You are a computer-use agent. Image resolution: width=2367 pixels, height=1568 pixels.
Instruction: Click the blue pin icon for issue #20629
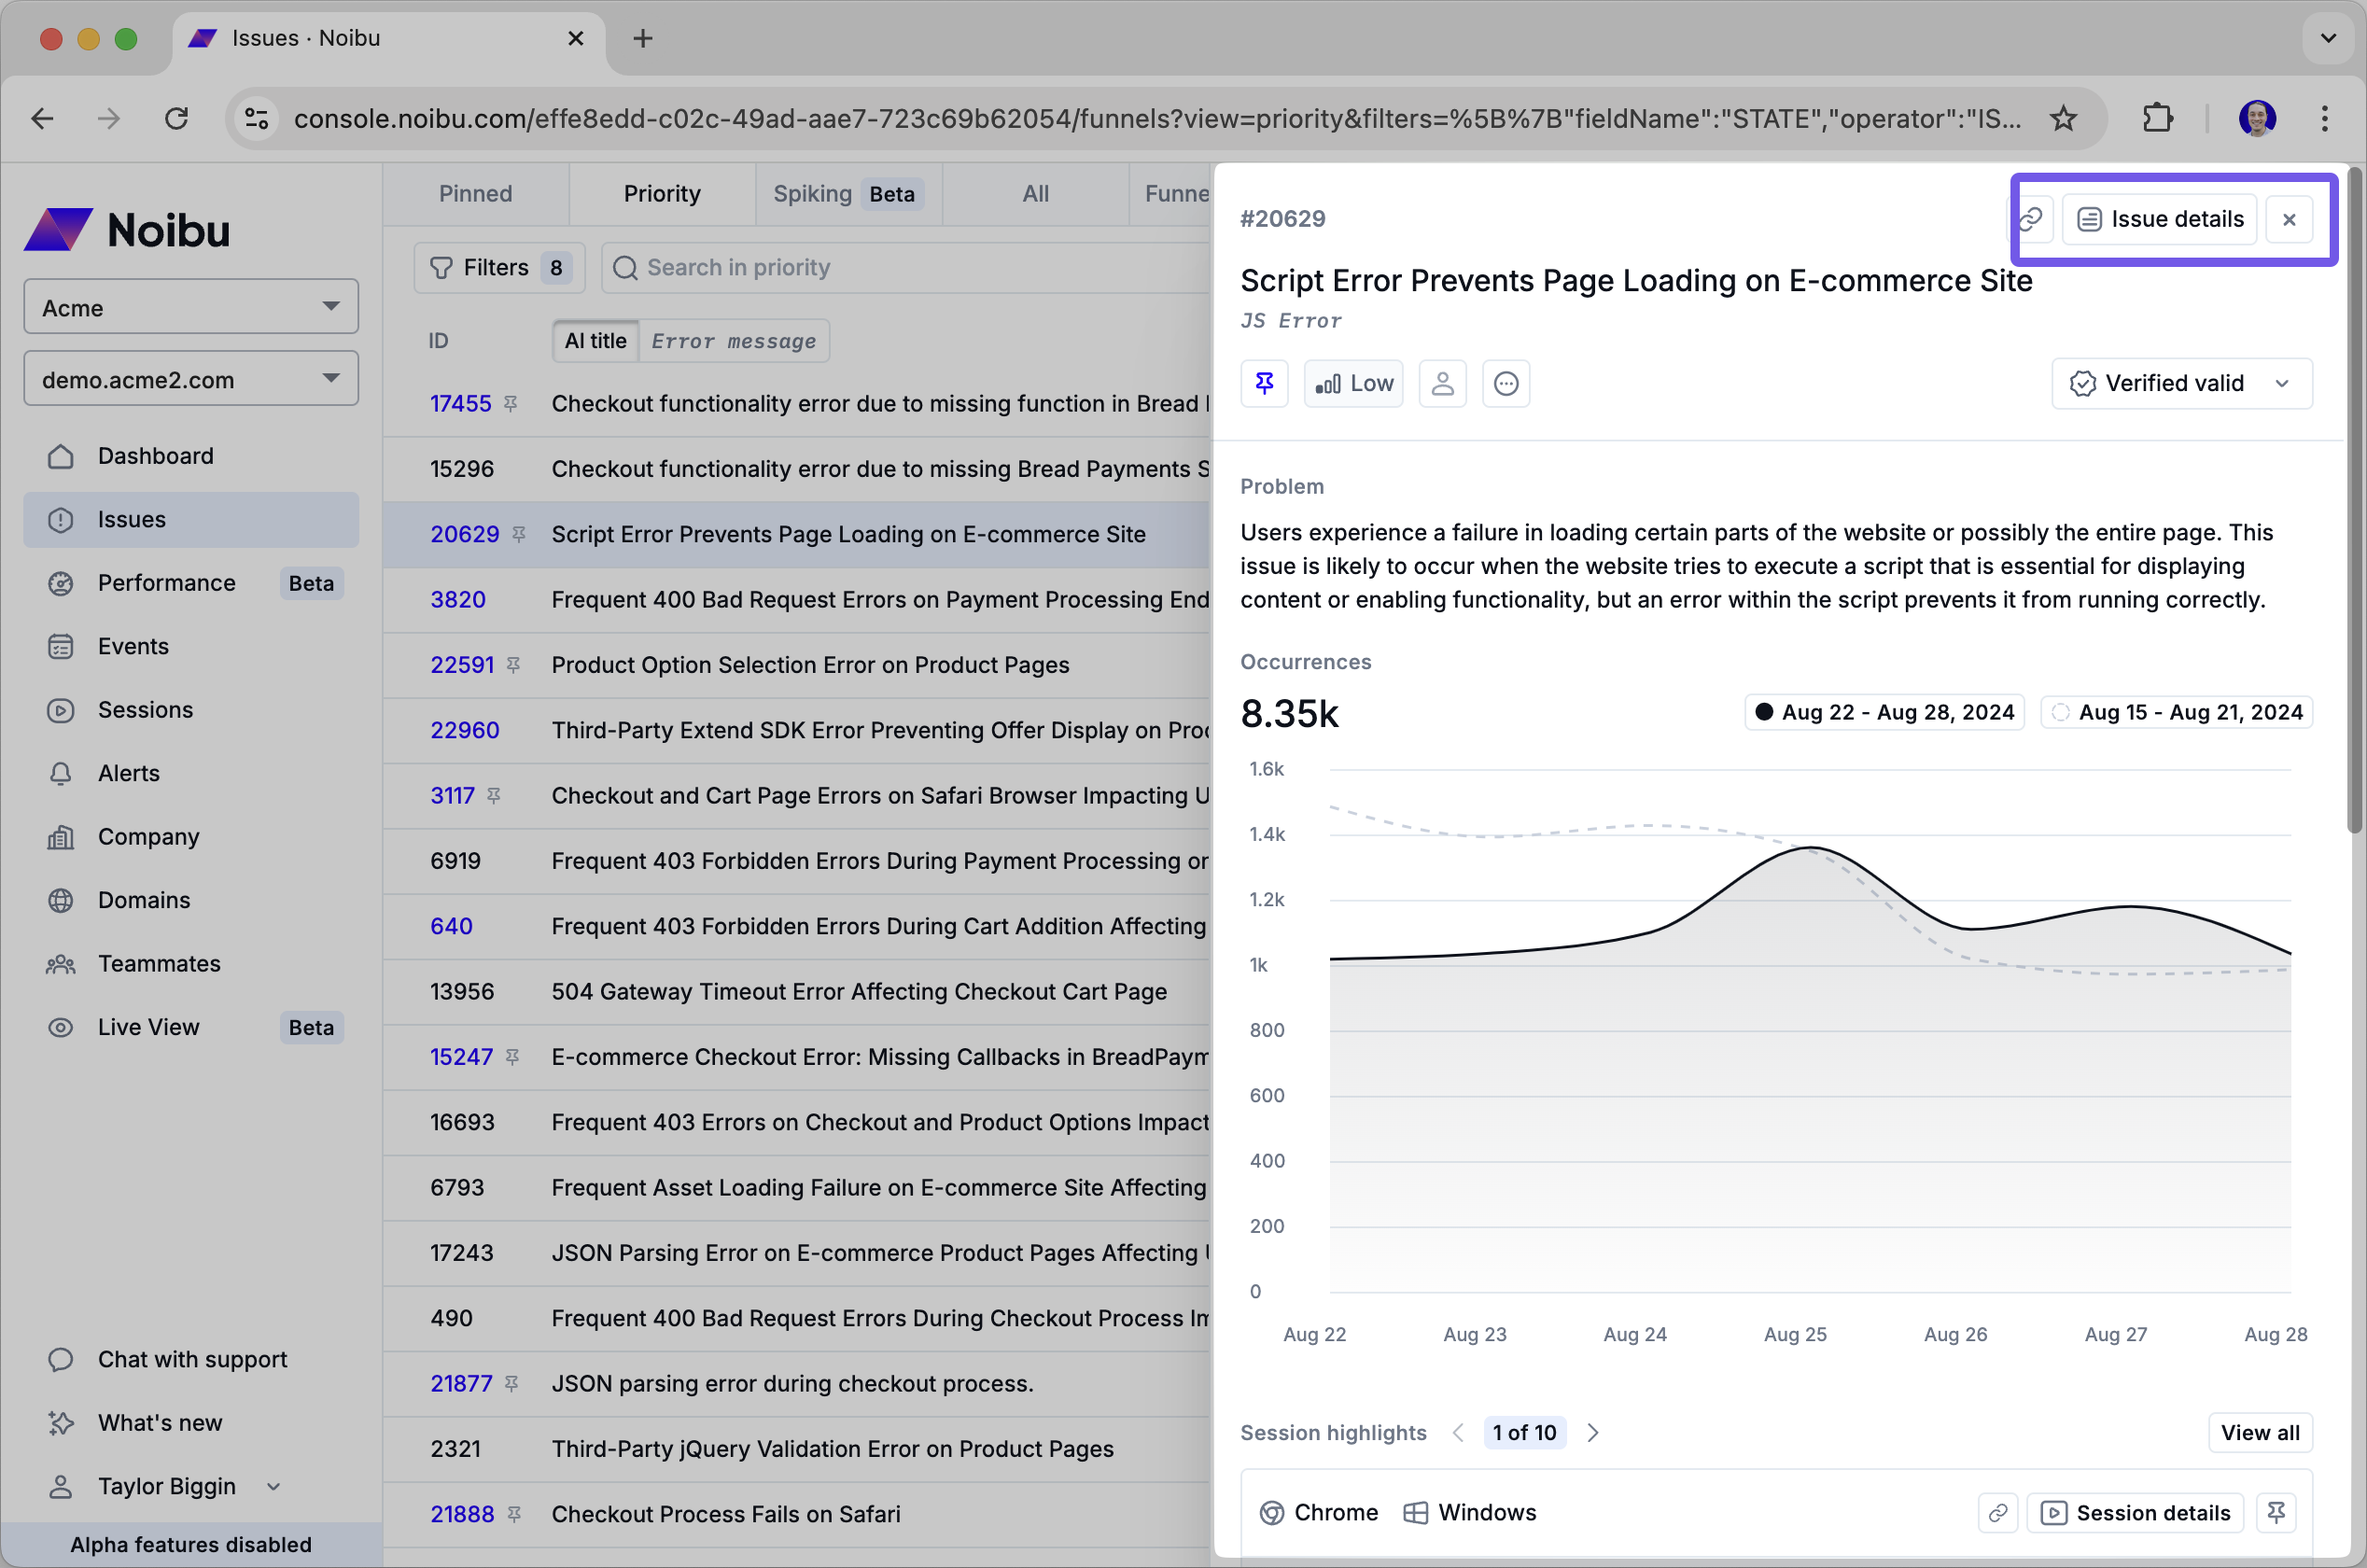(x=1264, y=383)
